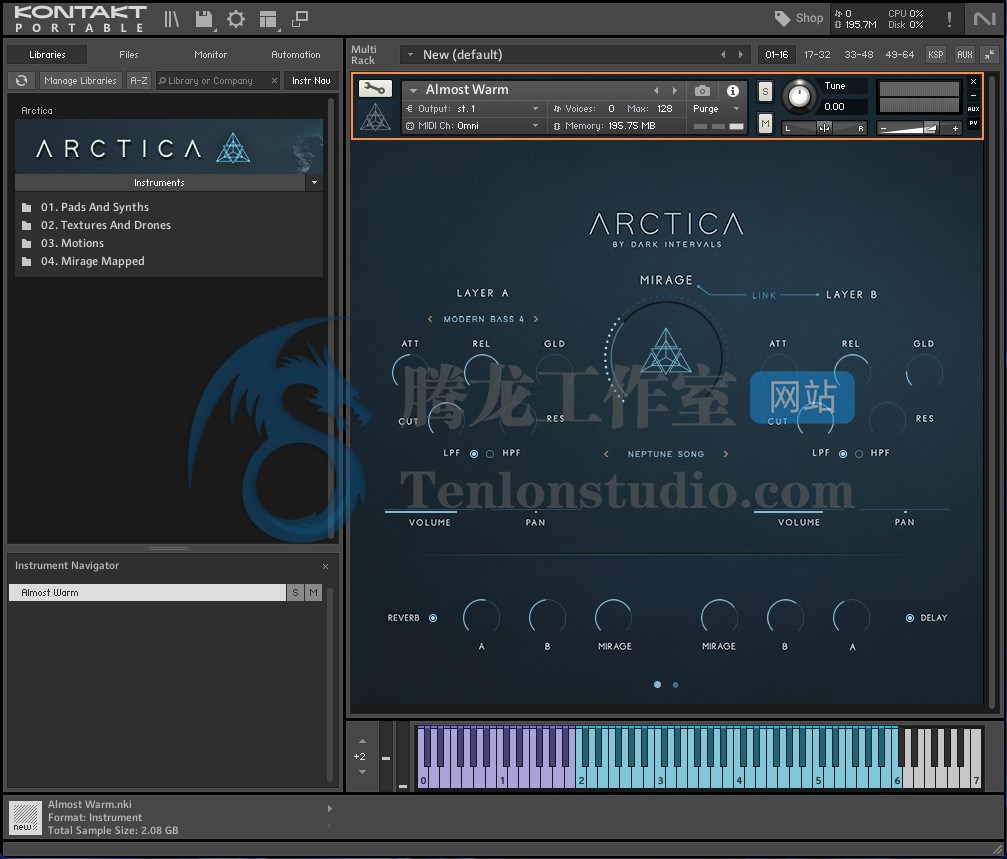Click the save floppy disk icon
Screen dimensions: 1007x859
tap(204, 19)
